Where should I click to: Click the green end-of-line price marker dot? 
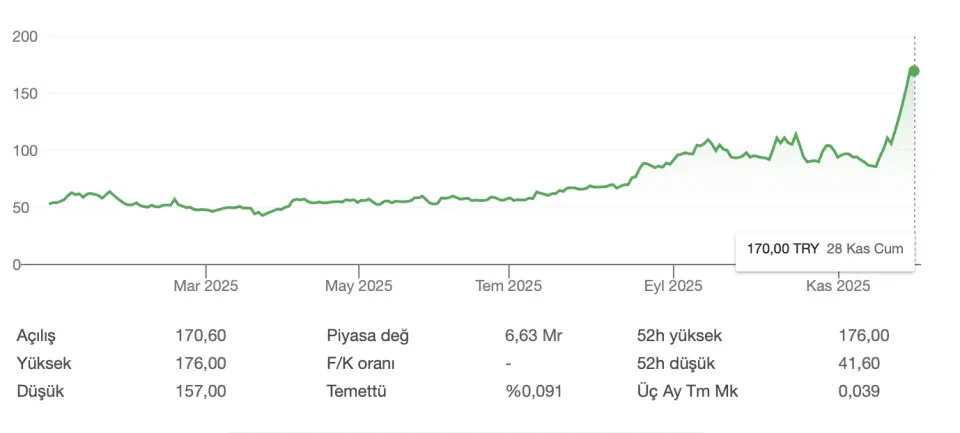914,71
